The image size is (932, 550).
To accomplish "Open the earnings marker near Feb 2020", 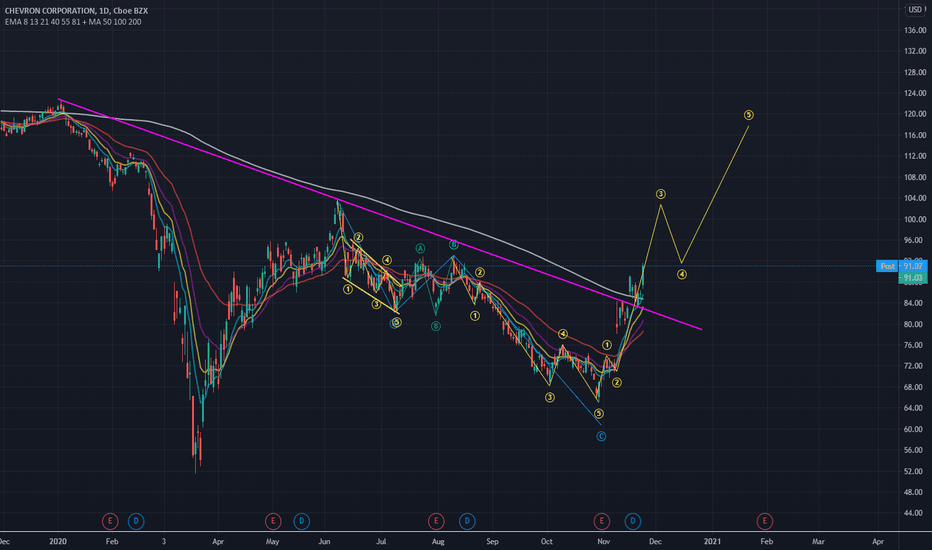I will (x=110, y=521).
